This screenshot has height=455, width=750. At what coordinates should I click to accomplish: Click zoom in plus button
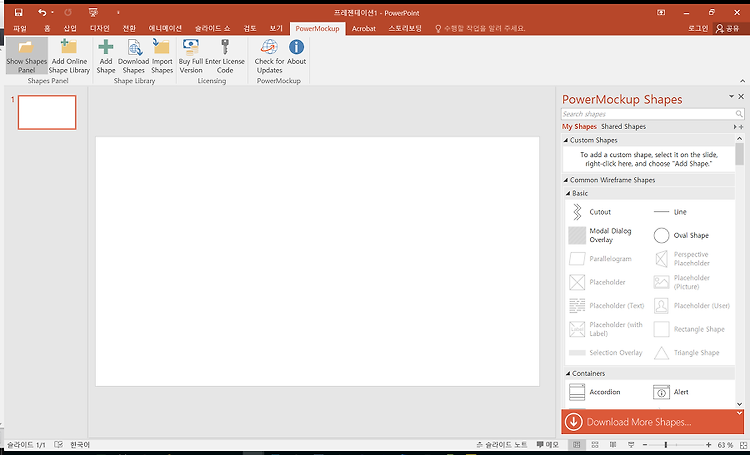[708, 445]
